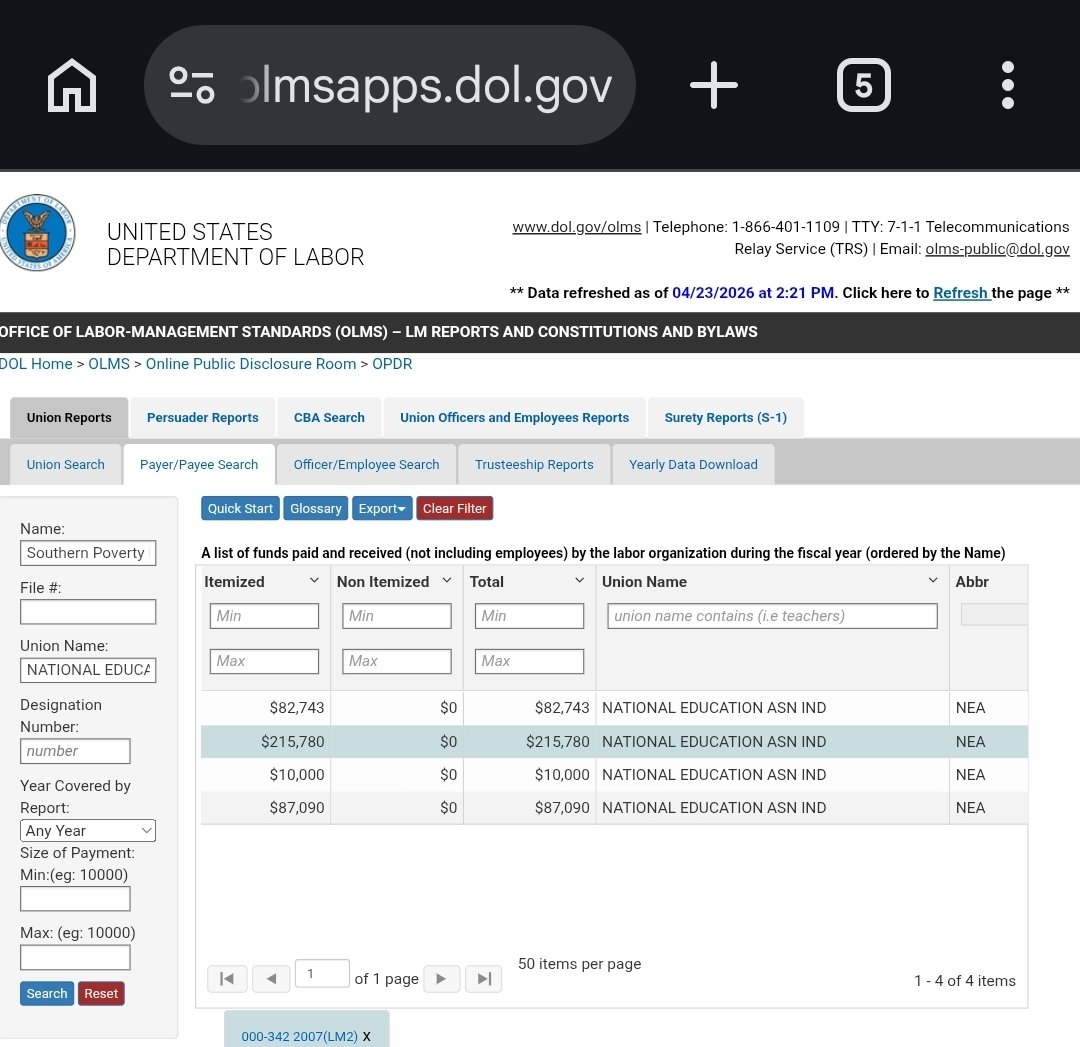The width and height of the screenshot is (1080, 1047).
Task: Open www.dol.gov/olms link
Action: (x=577, y=227)
